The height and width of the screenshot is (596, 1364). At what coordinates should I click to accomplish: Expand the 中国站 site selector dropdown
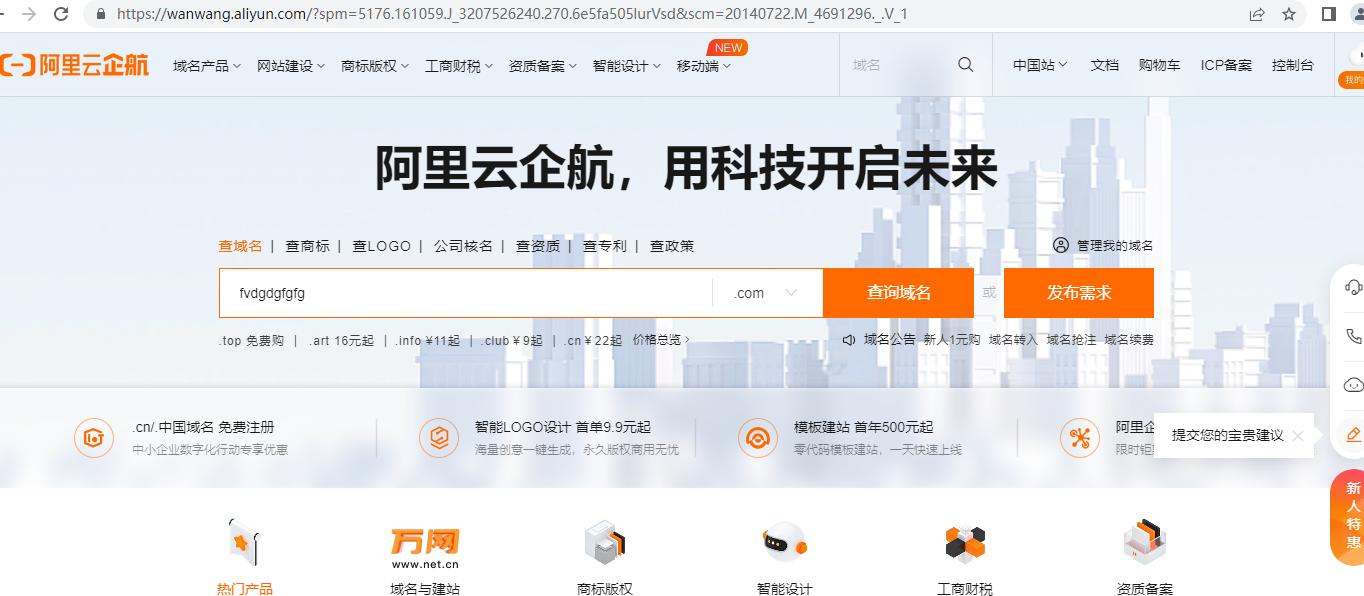(1037, 63)
